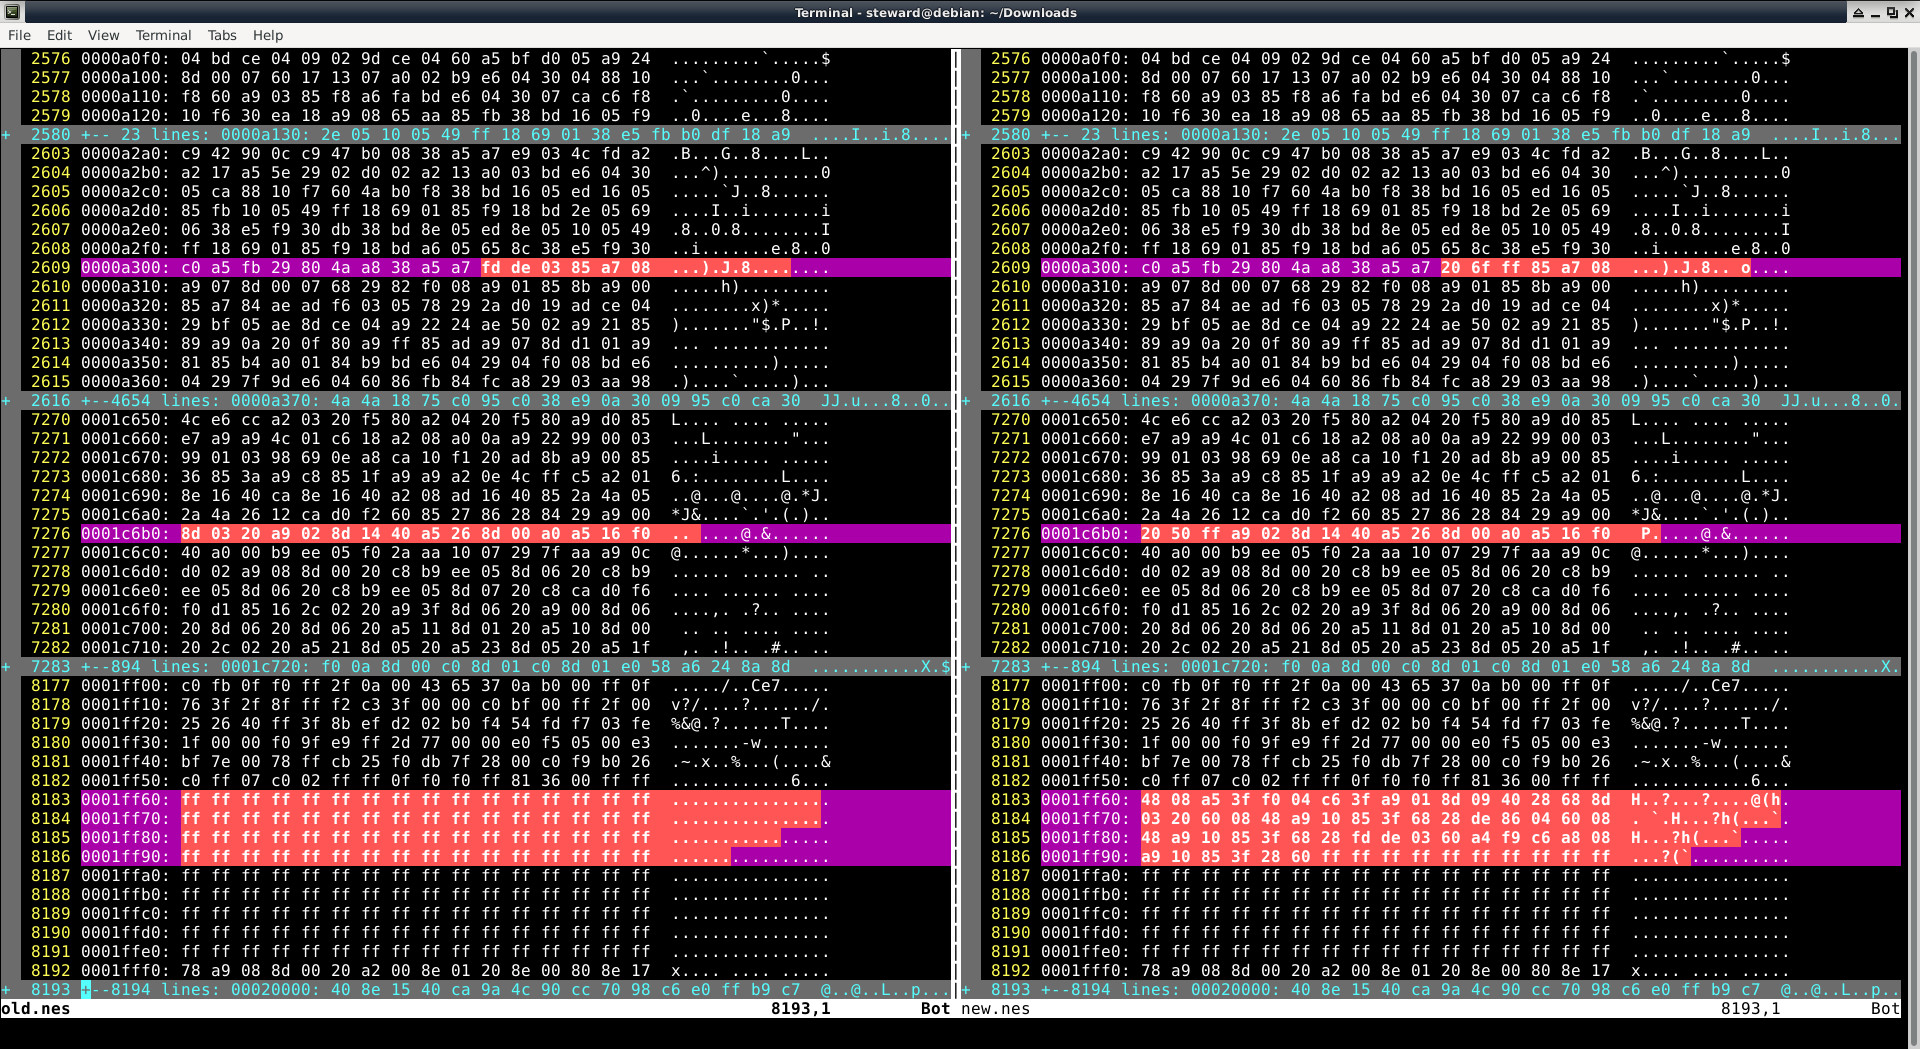This screenshot has height=1049, width=1920.
Task: Click the new.nes status line label
Action: point(996,1009)
